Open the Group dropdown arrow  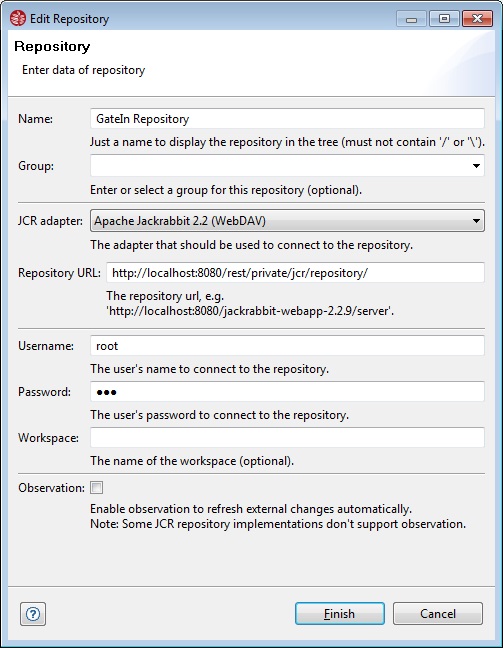(x=476, y=166)
